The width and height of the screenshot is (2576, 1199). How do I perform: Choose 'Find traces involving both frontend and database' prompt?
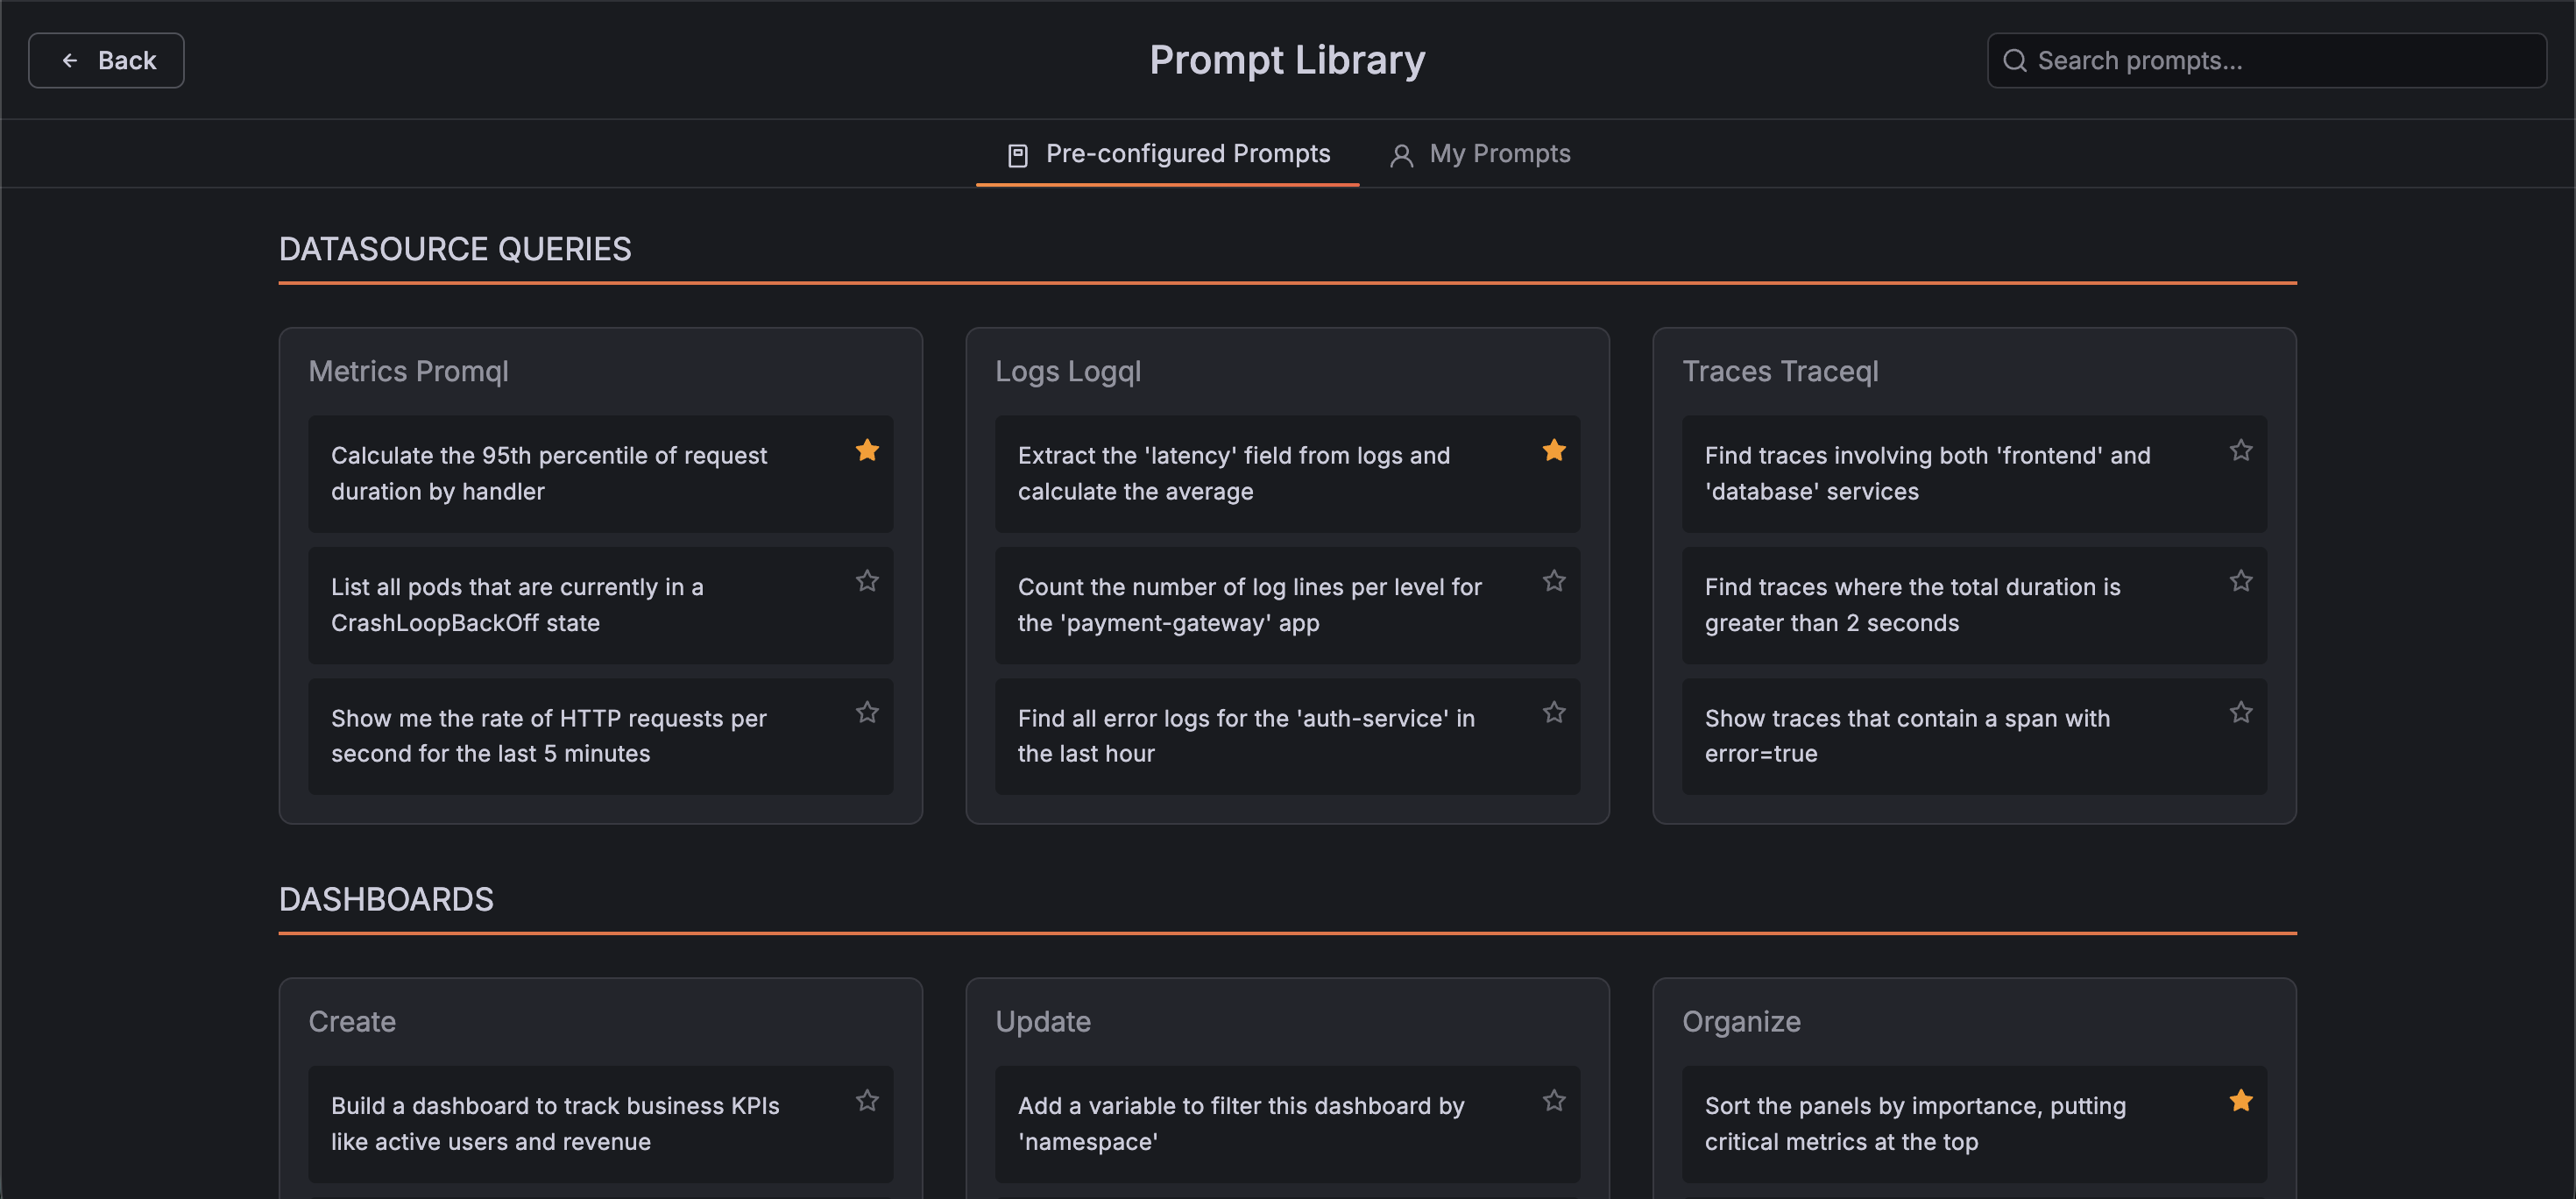click(1975, 474)
